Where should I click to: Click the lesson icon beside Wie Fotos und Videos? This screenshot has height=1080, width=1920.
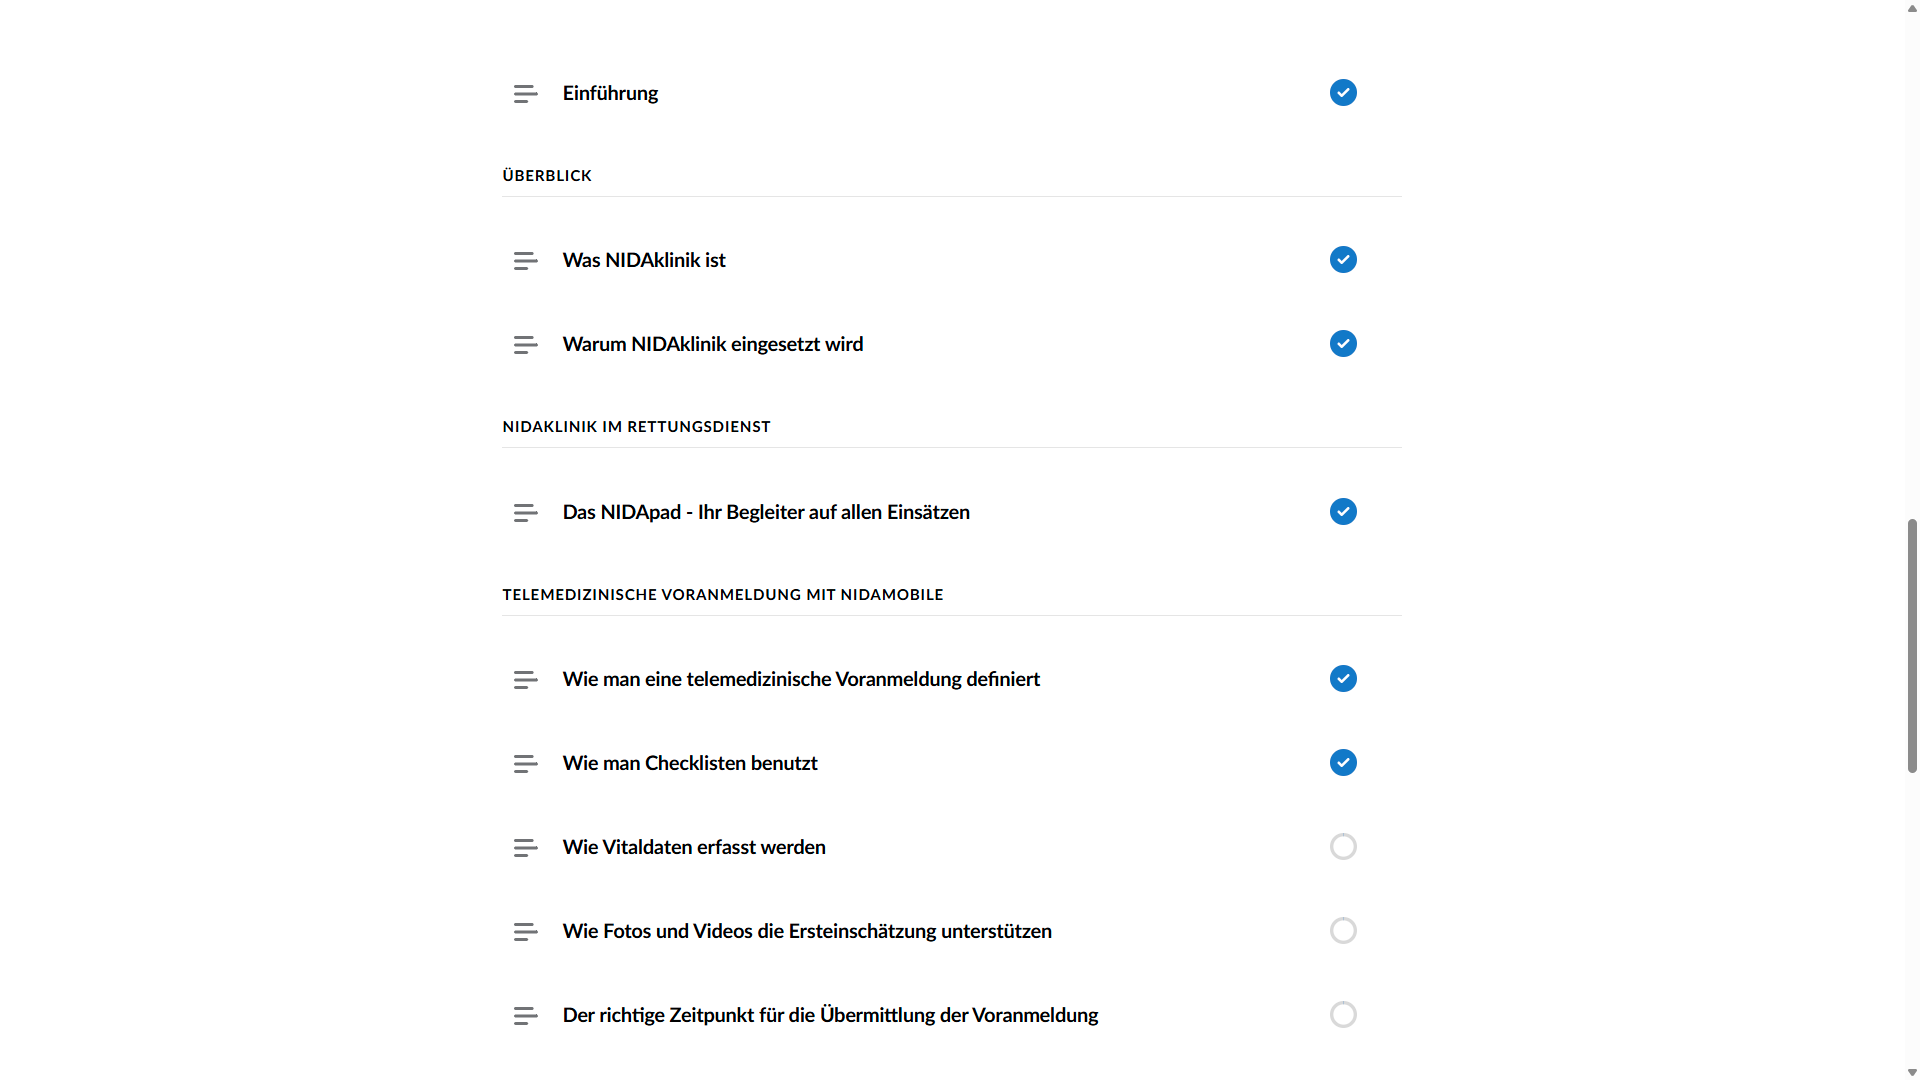526,932
